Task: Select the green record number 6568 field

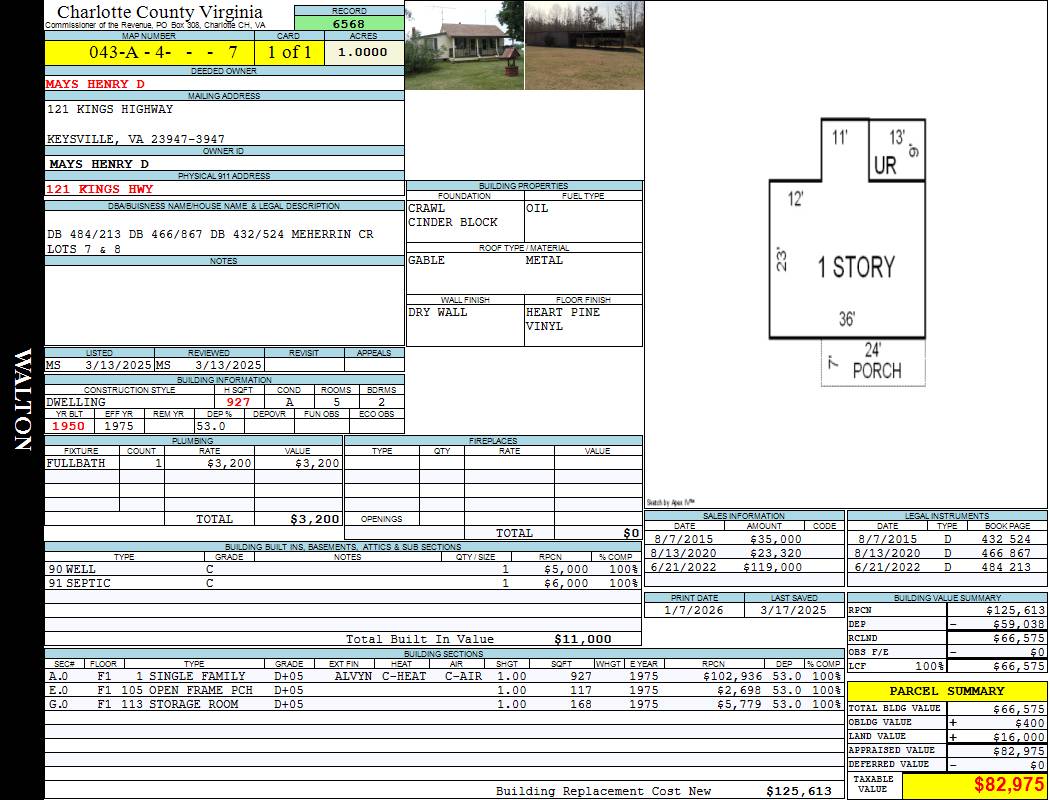Action: tap(349, 24)
